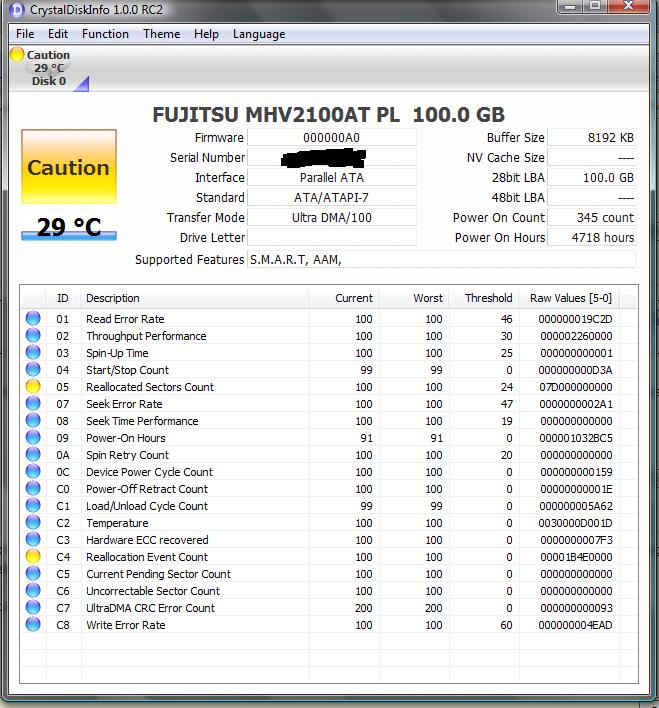Click the Supported Features field S.M.A.R.T, AAM

click(441, 260)
